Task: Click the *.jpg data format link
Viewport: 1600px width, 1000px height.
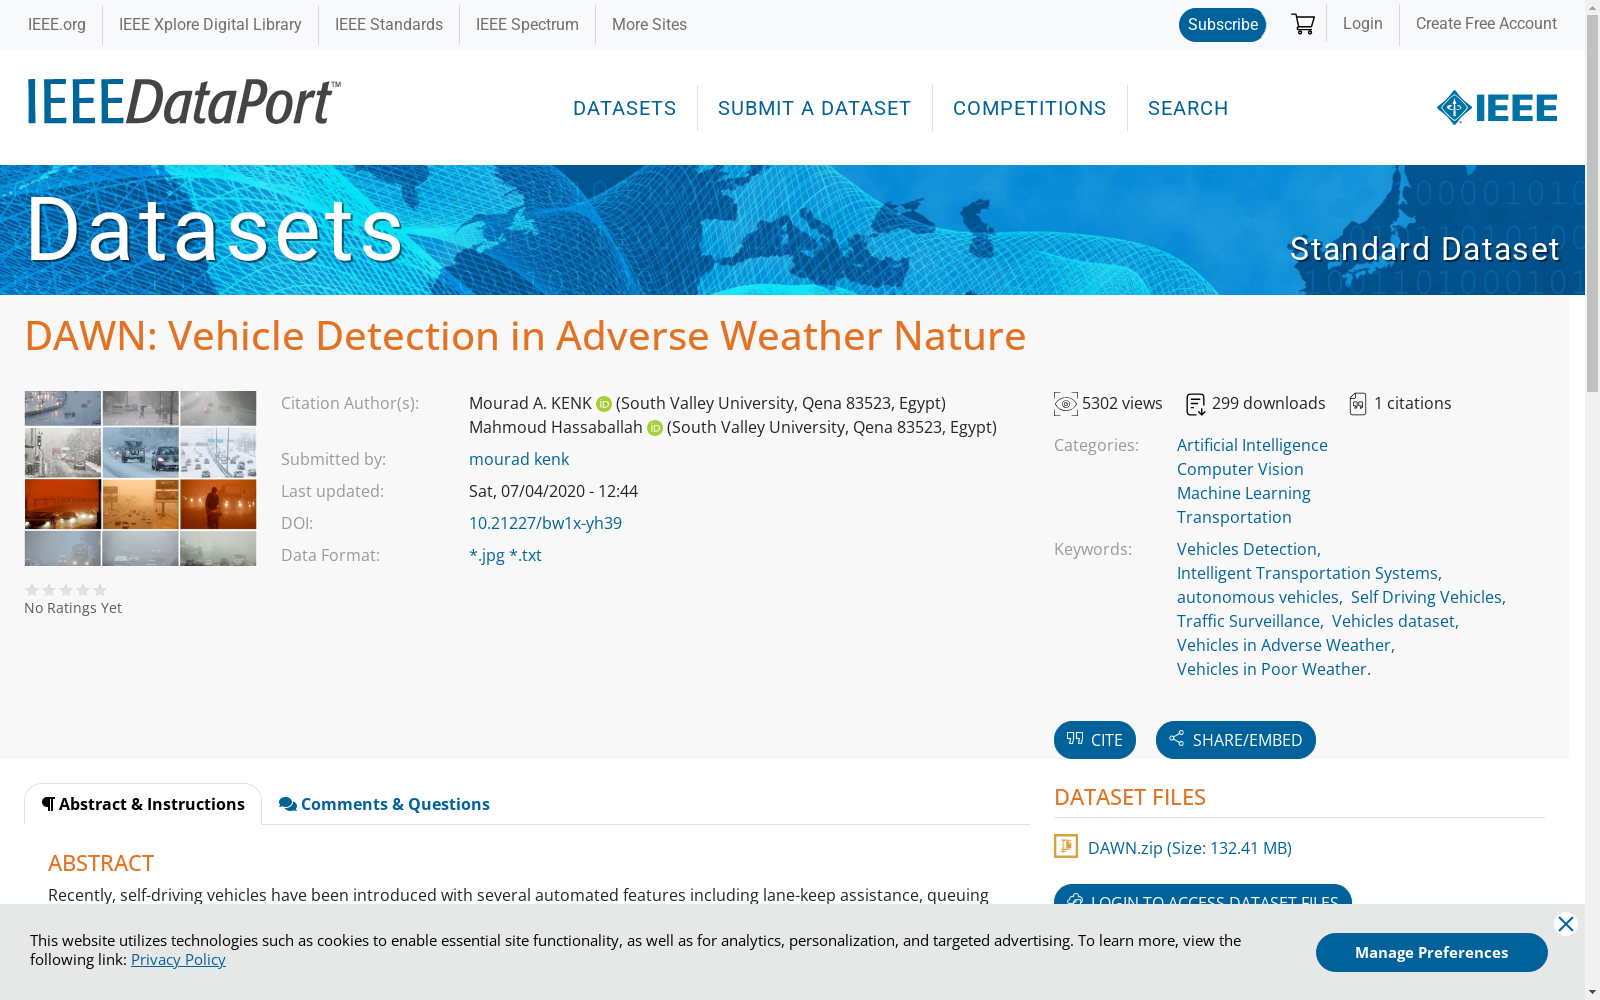Action: pyautogui.click(x=487, y=555)
